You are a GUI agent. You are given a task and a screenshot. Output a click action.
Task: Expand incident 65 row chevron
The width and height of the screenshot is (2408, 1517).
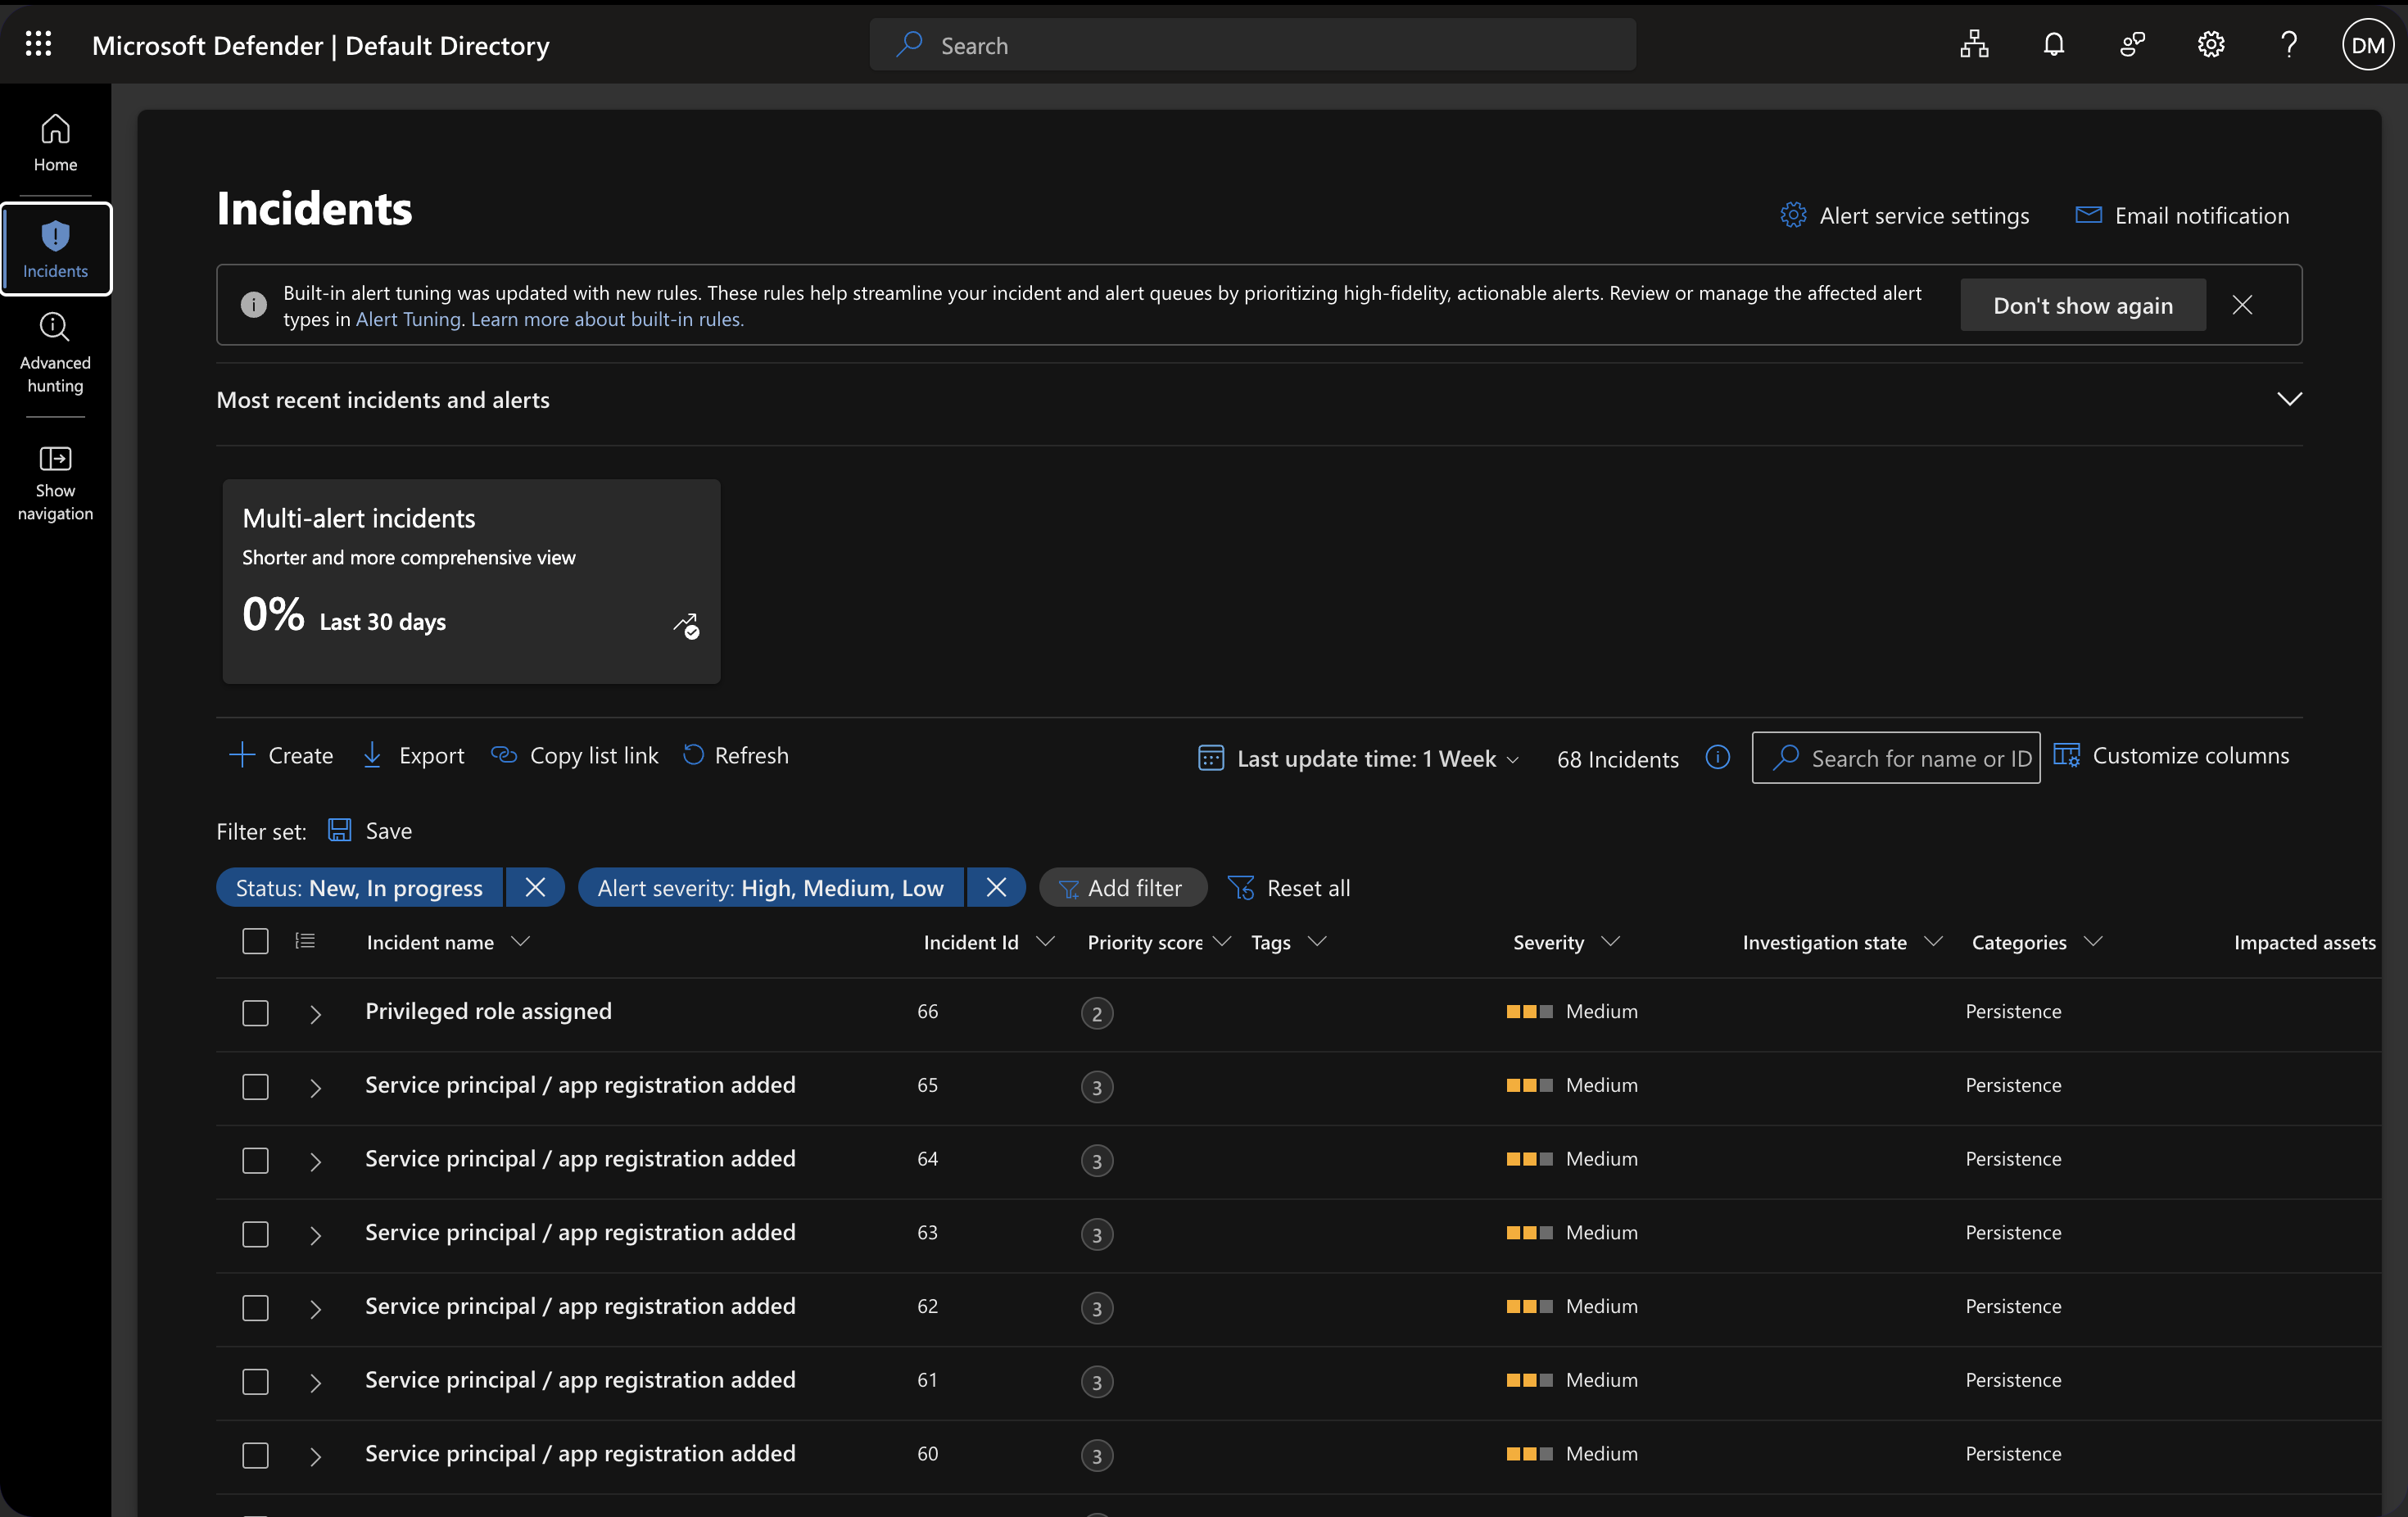click(x=315, y=1088)
